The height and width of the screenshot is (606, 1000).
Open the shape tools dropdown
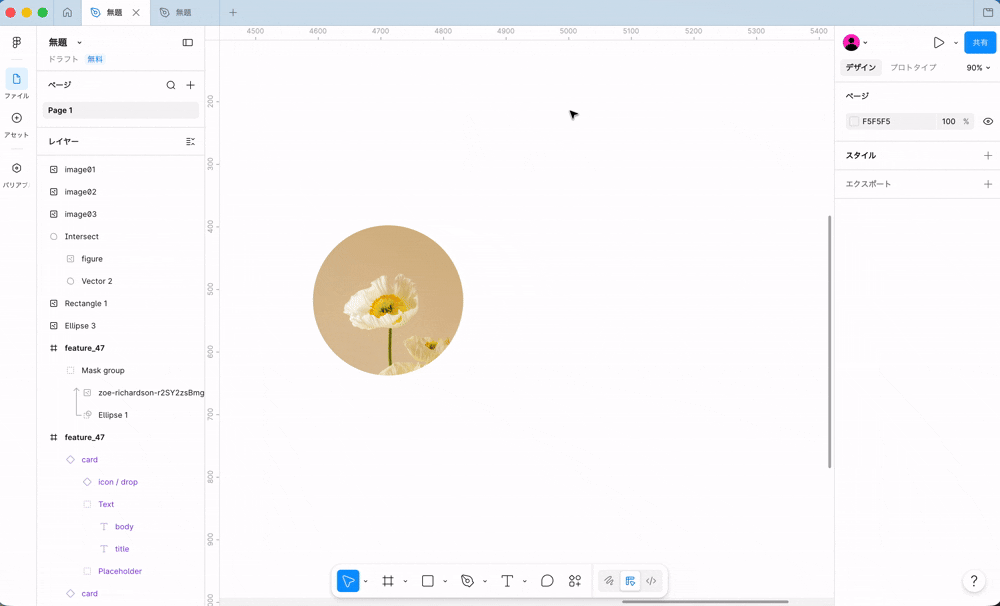click(445, 581)
